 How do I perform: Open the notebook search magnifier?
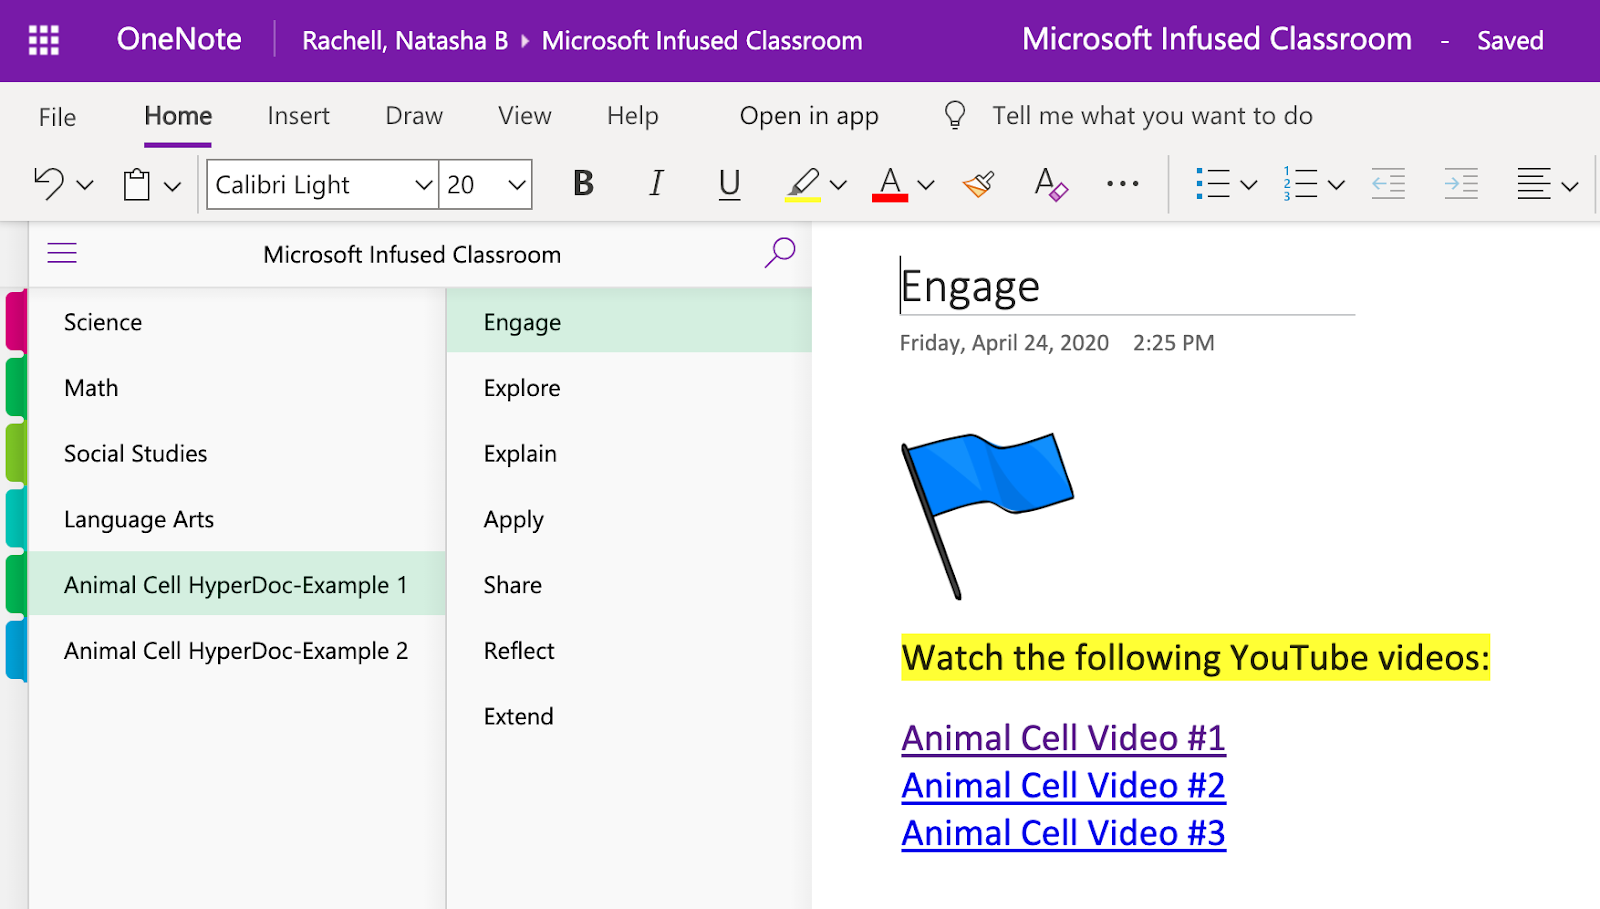tap(780, 253)
